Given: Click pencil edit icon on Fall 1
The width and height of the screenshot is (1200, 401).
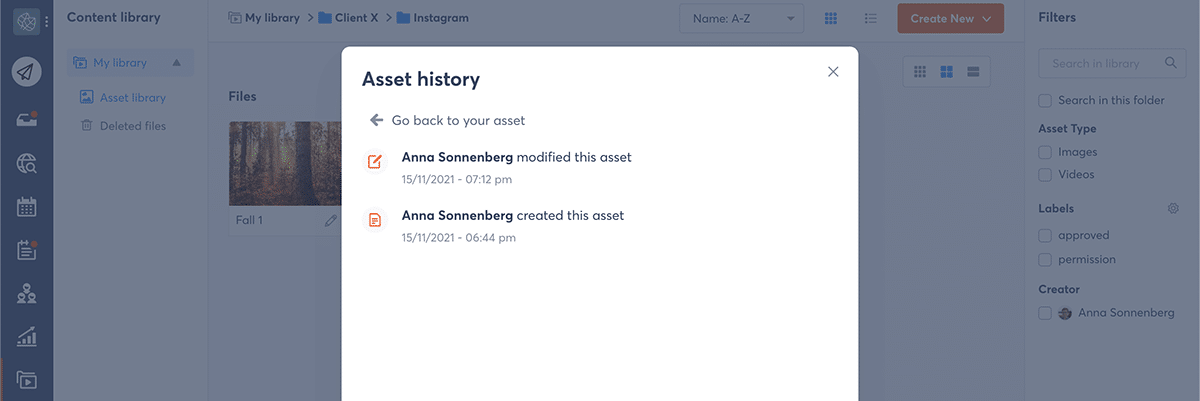Looking at the screenshot, I should tap(331, 220).
